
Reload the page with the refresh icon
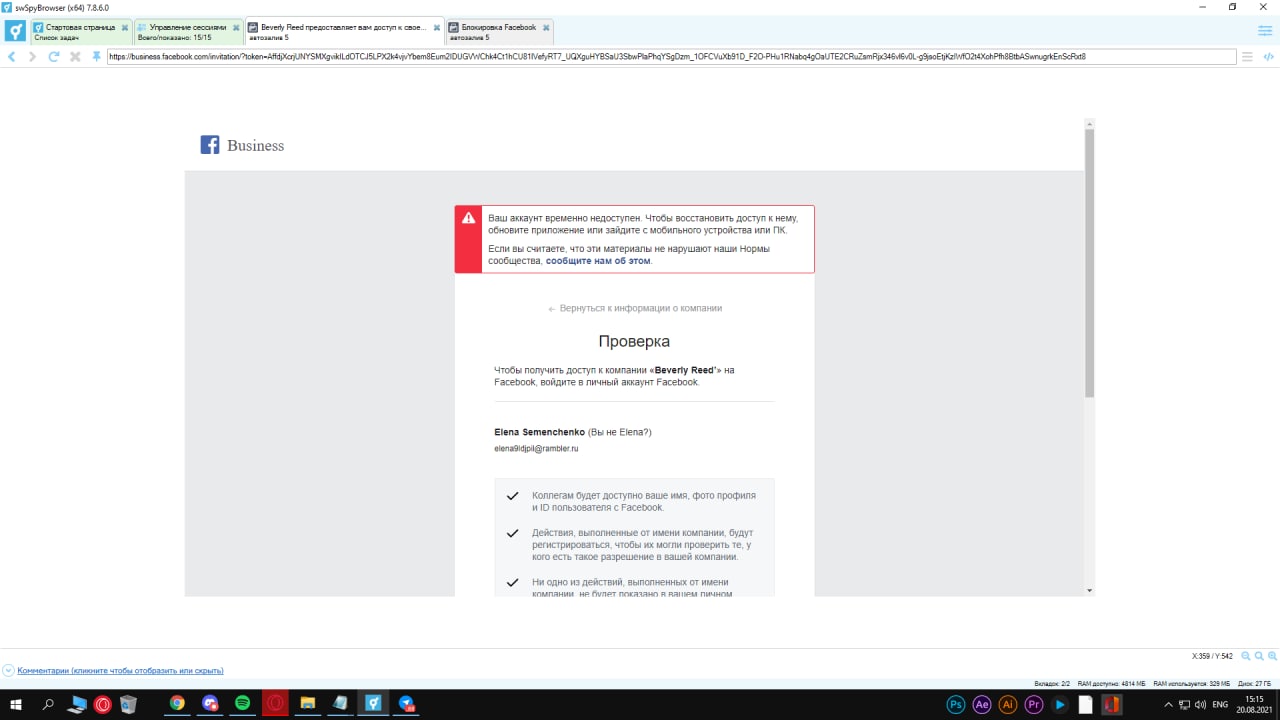pos(54,57)
